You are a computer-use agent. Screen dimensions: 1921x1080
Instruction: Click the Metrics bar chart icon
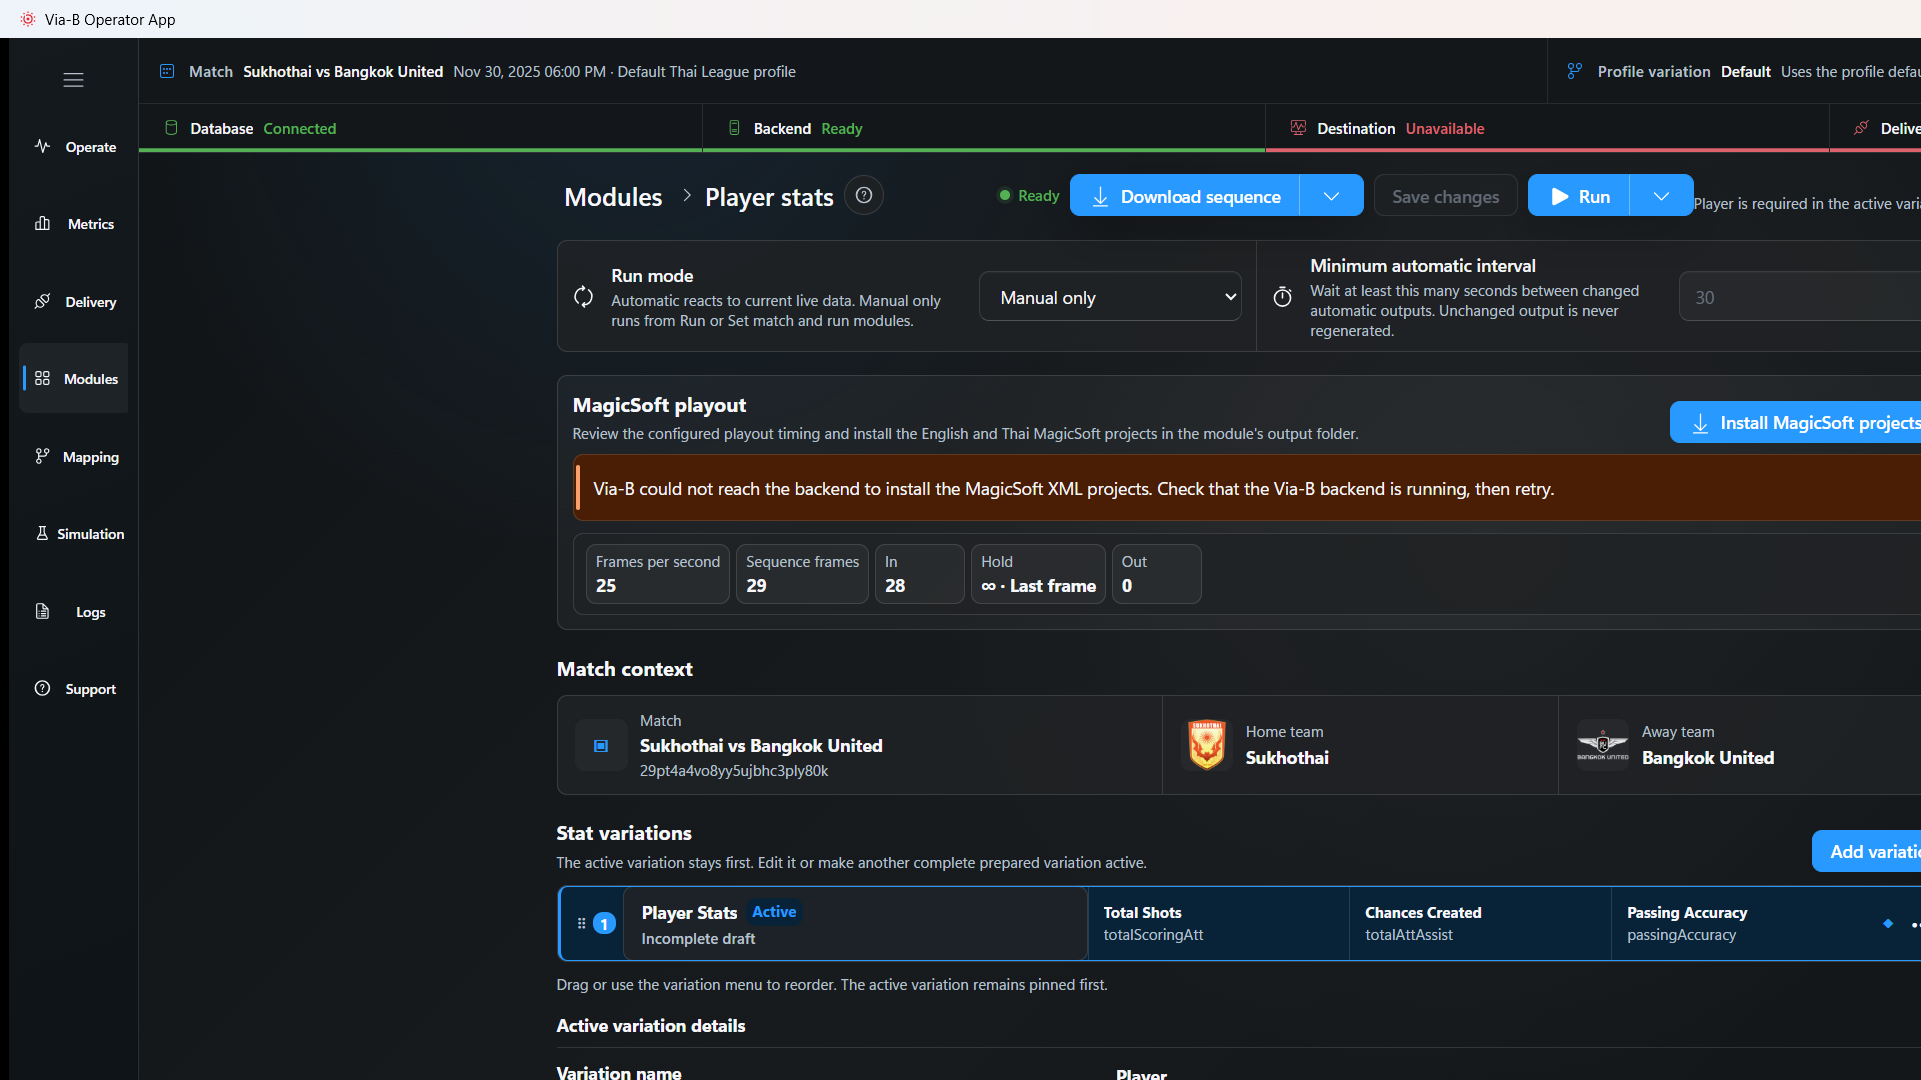pos(42,223)
